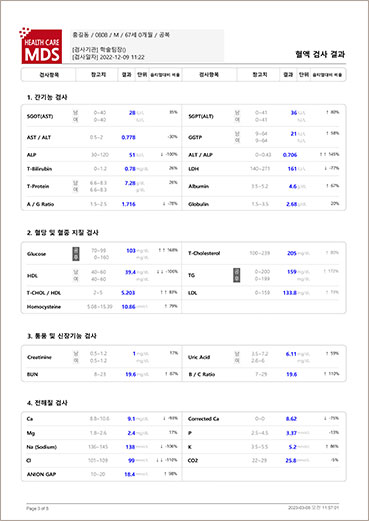
Task: Select the first 검사항목 column header
Action: pos(49,75)
